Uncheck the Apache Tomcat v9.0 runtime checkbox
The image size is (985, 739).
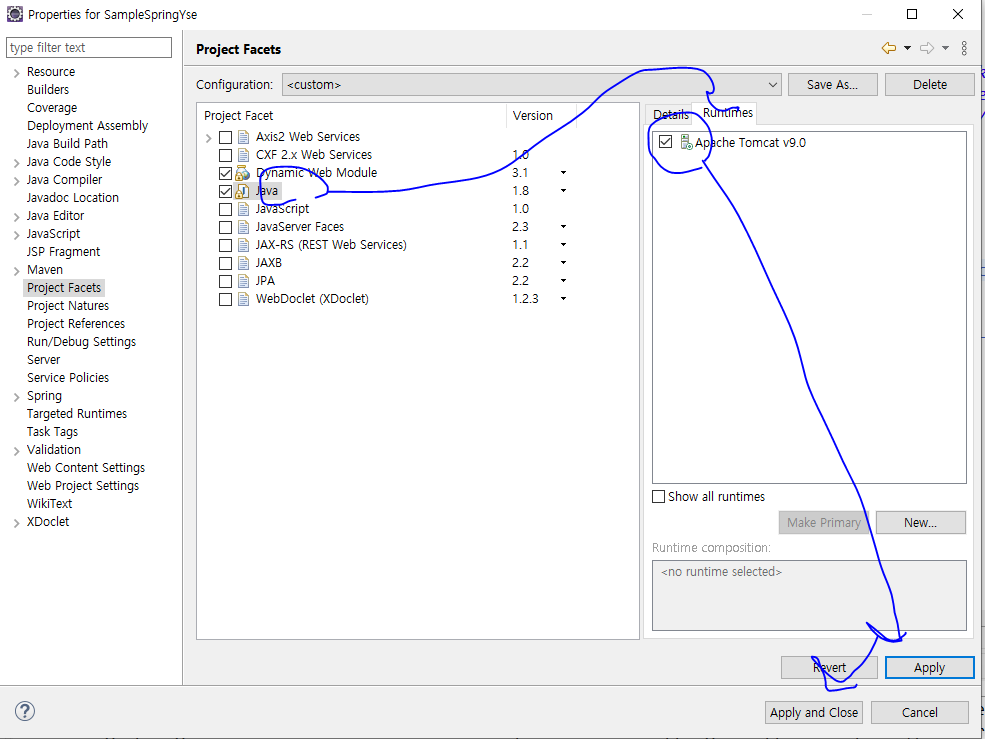pyautogui.click(x=665, y=142)
